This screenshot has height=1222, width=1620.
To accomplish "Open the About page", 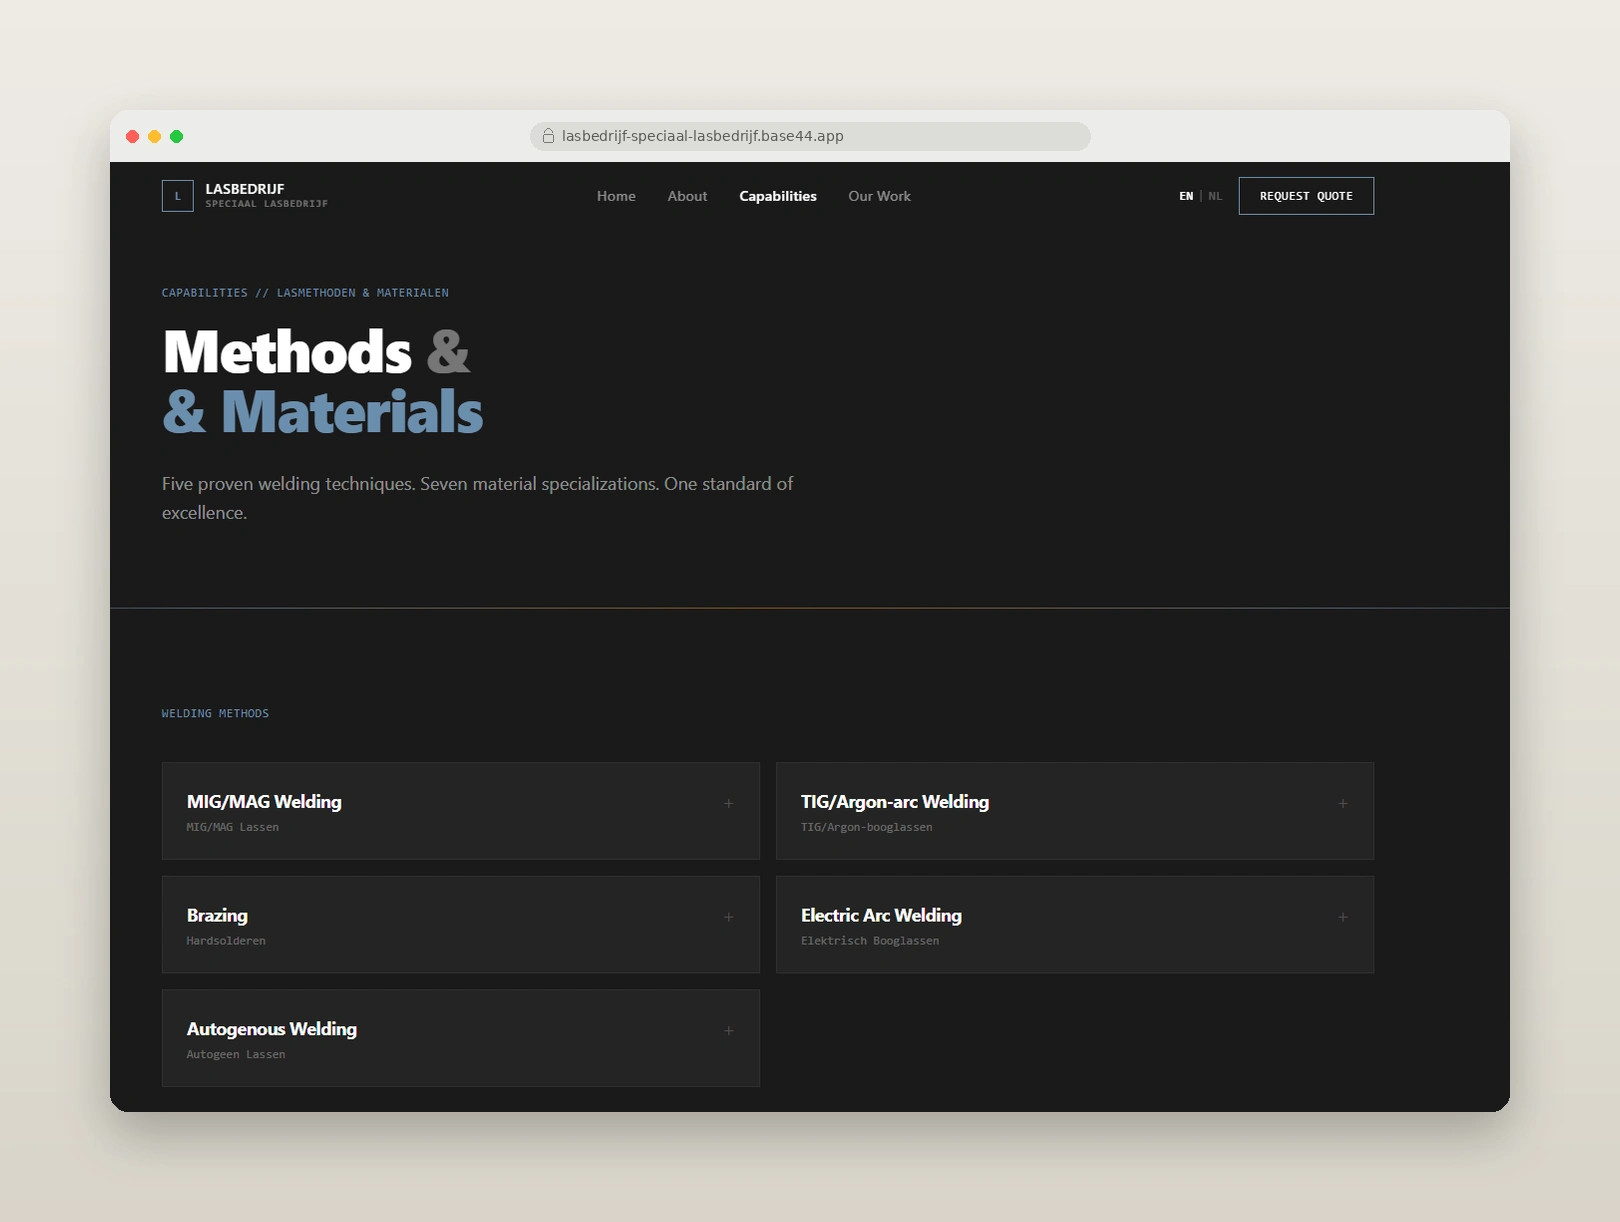I will [687, 196].
